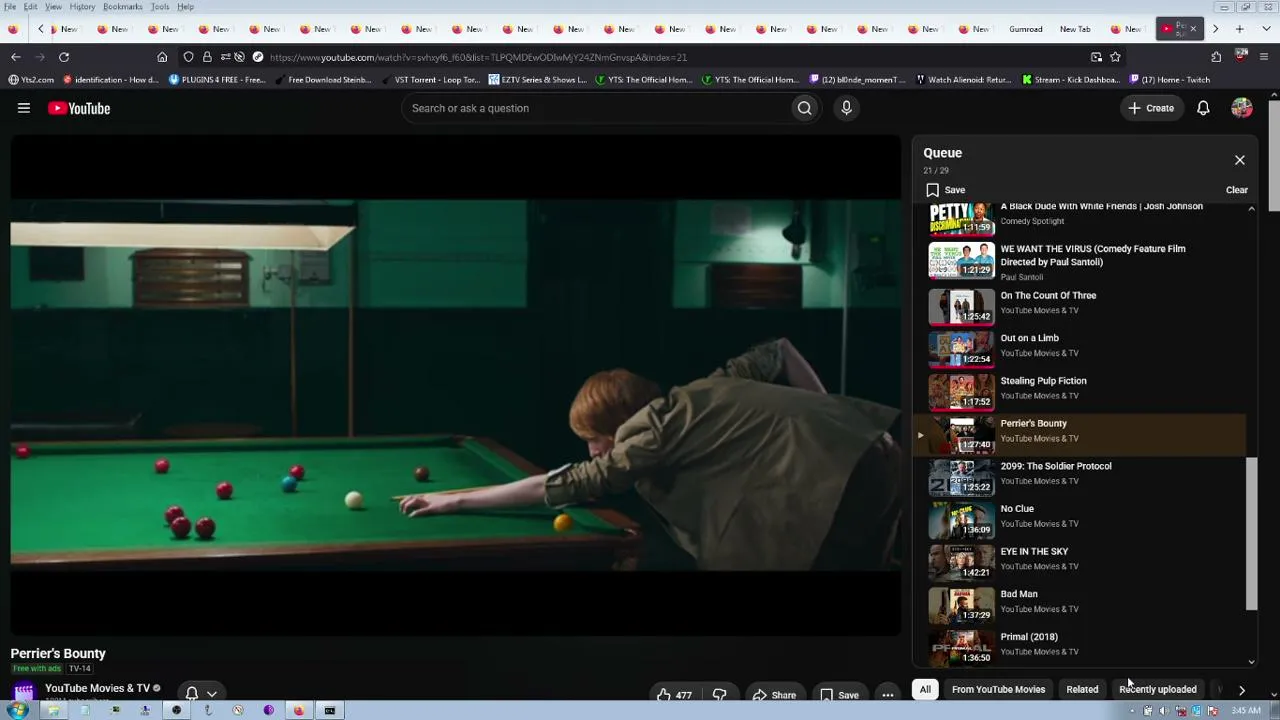This screenshot has width=1280, height=720.
Task: Click the taskbar clock showing 3:45 AM
Action: (1246, 711)
